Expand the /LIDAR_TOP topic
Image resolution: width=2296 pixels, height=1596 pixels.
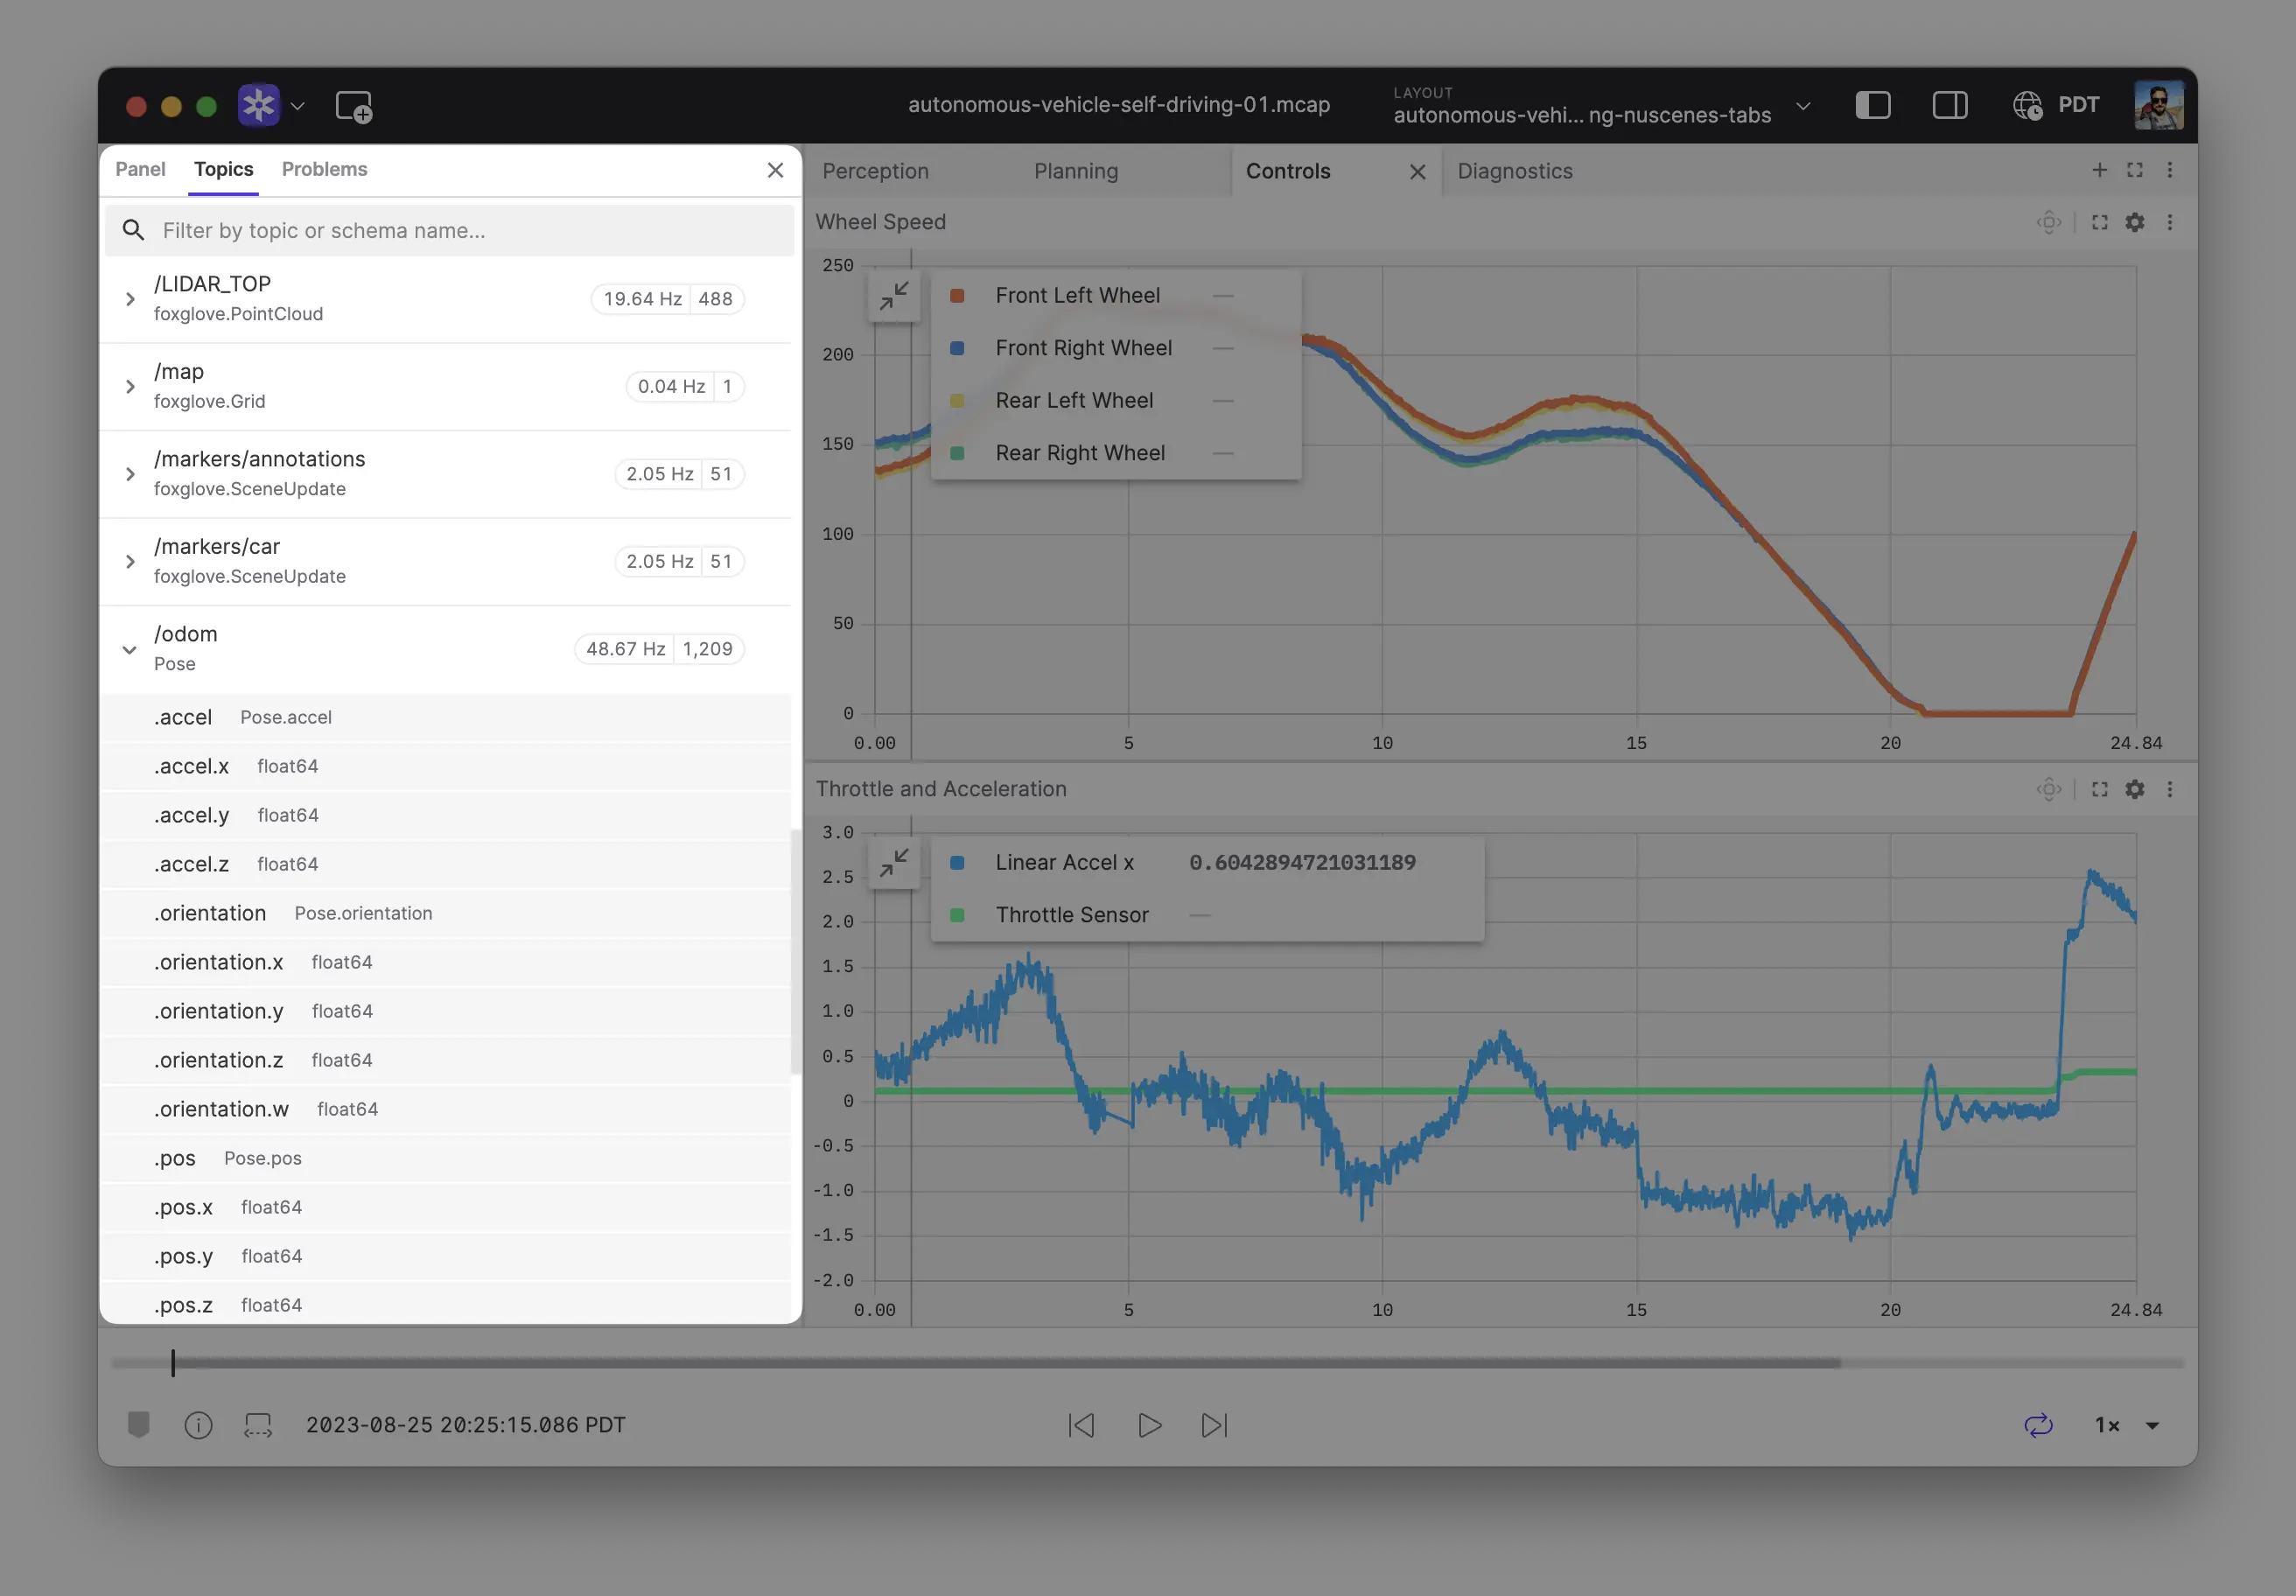(130, 299)
